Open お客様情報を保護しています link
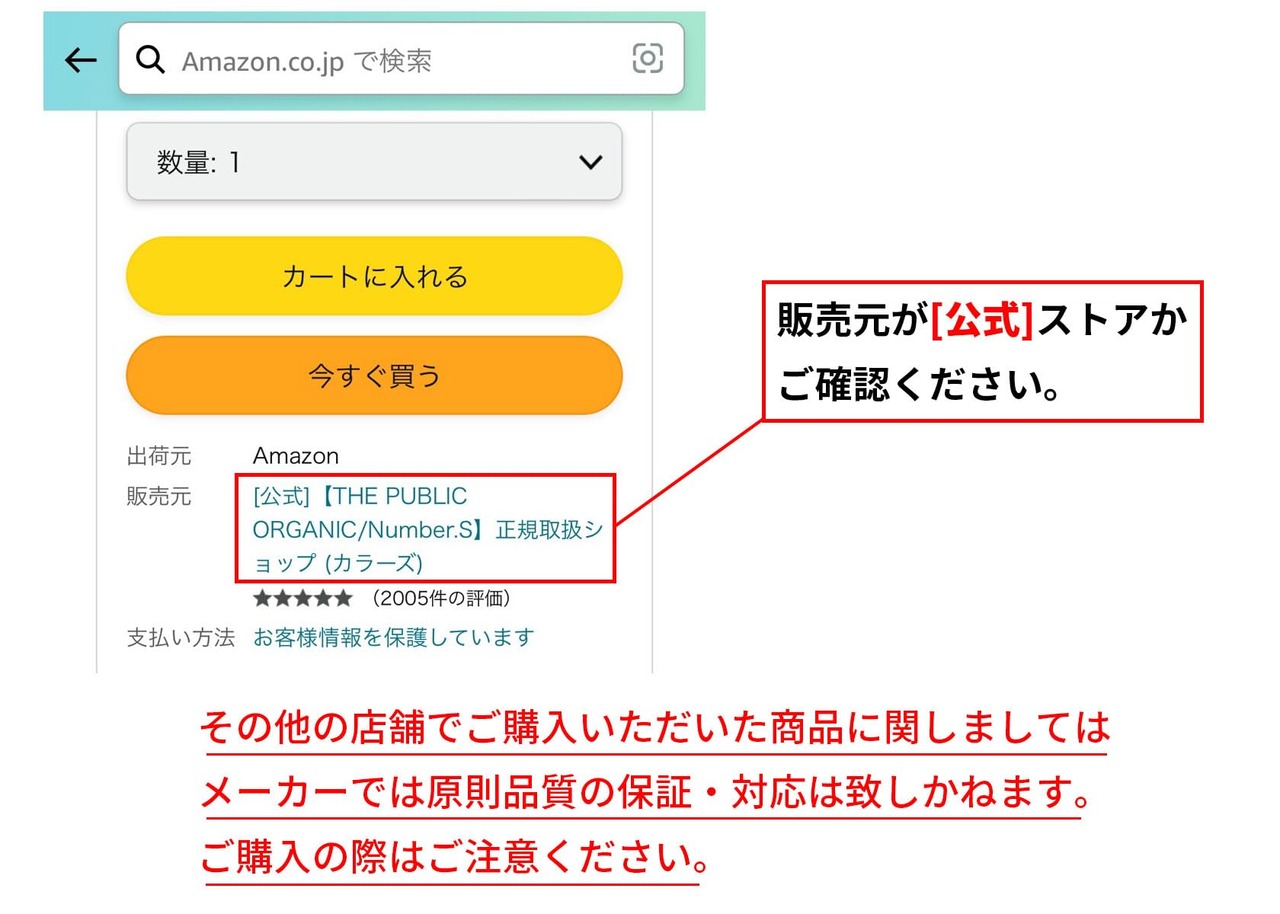This screenshot has width=1280, height=914. [x=393, y=637]
